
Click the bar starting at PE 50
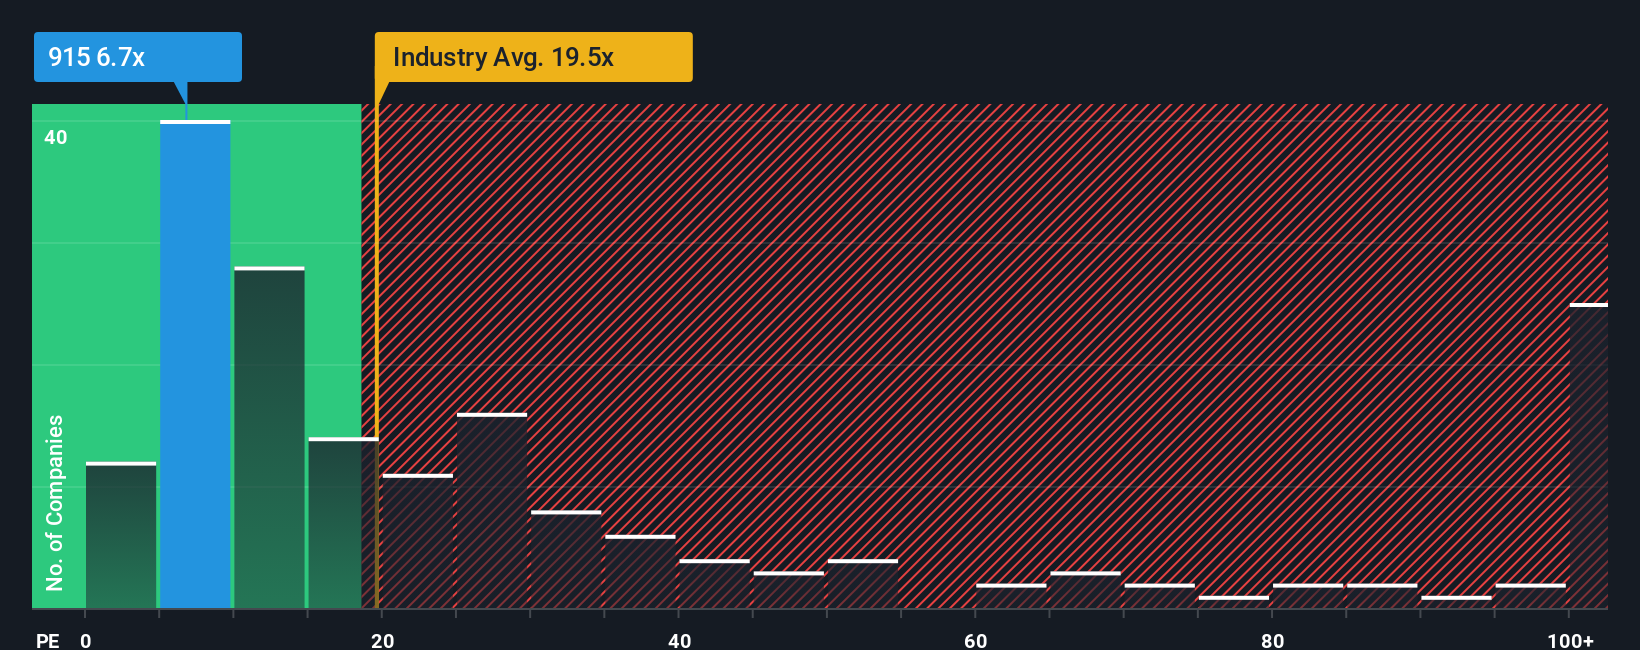point(863,584)
